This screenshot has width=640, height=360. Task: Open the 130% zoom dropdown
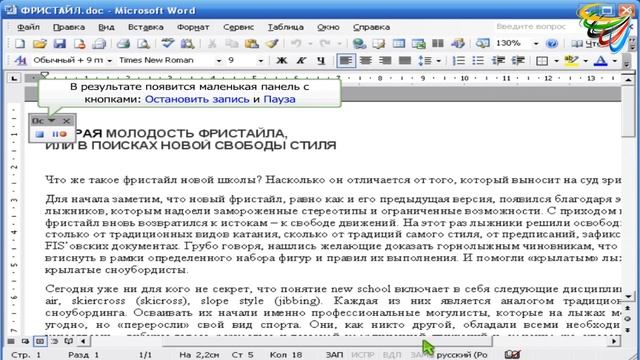click(536, 43)
